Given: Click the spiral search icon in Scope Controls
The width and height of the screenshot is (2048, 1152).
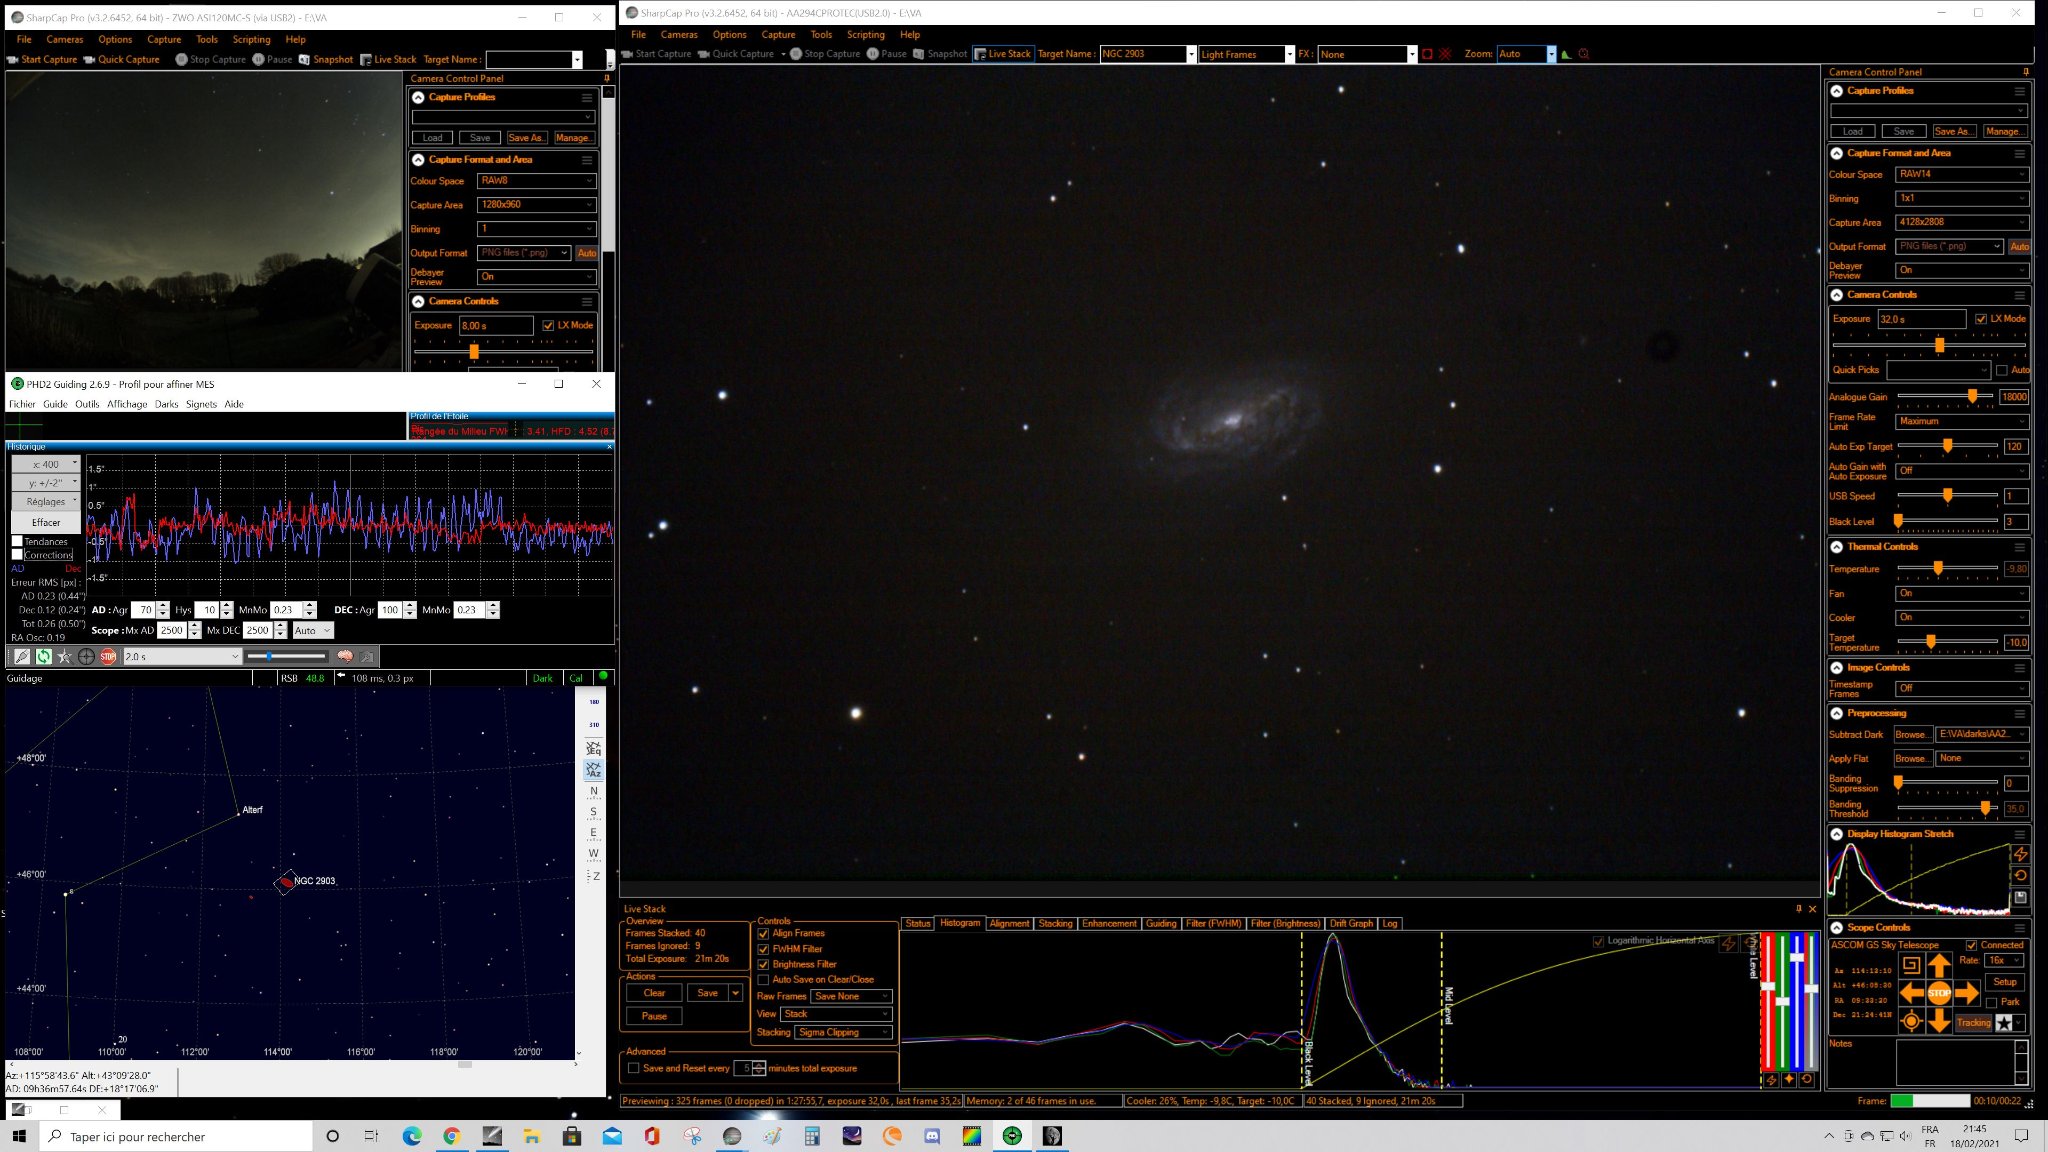Looking at the screenshot, I should click(1911, 964).
